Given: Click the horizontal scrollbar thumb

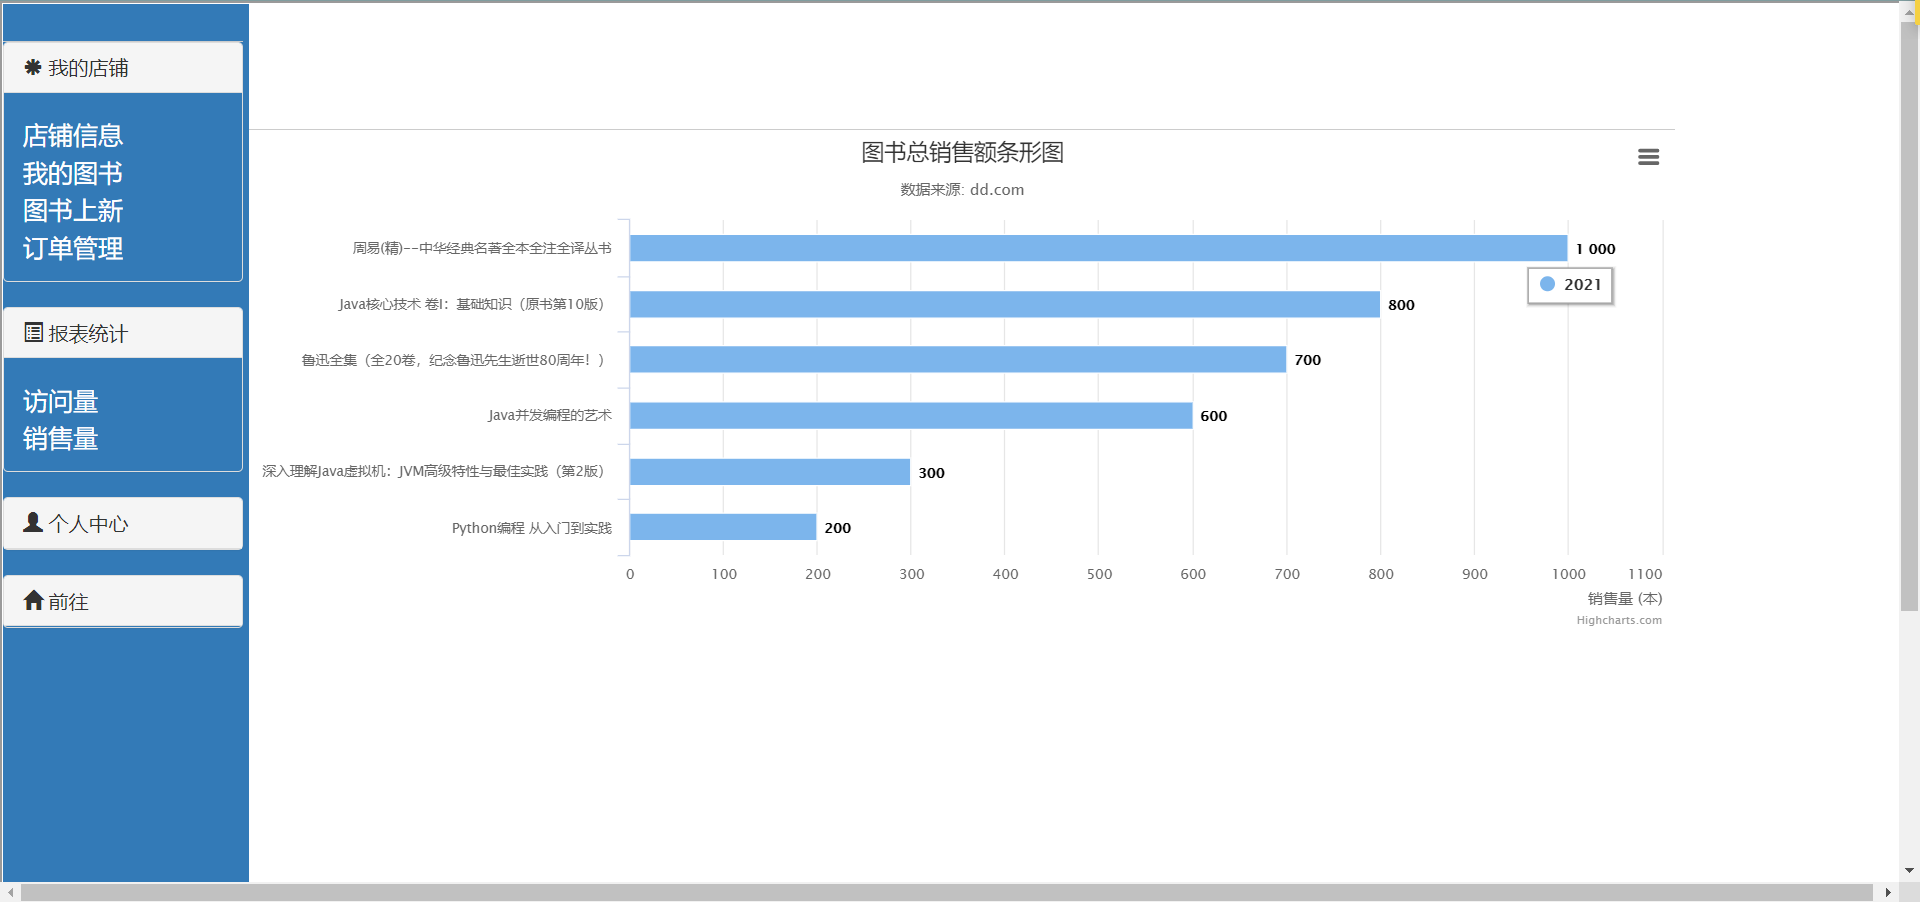Looking at the screenshot, I should [946, 892].
